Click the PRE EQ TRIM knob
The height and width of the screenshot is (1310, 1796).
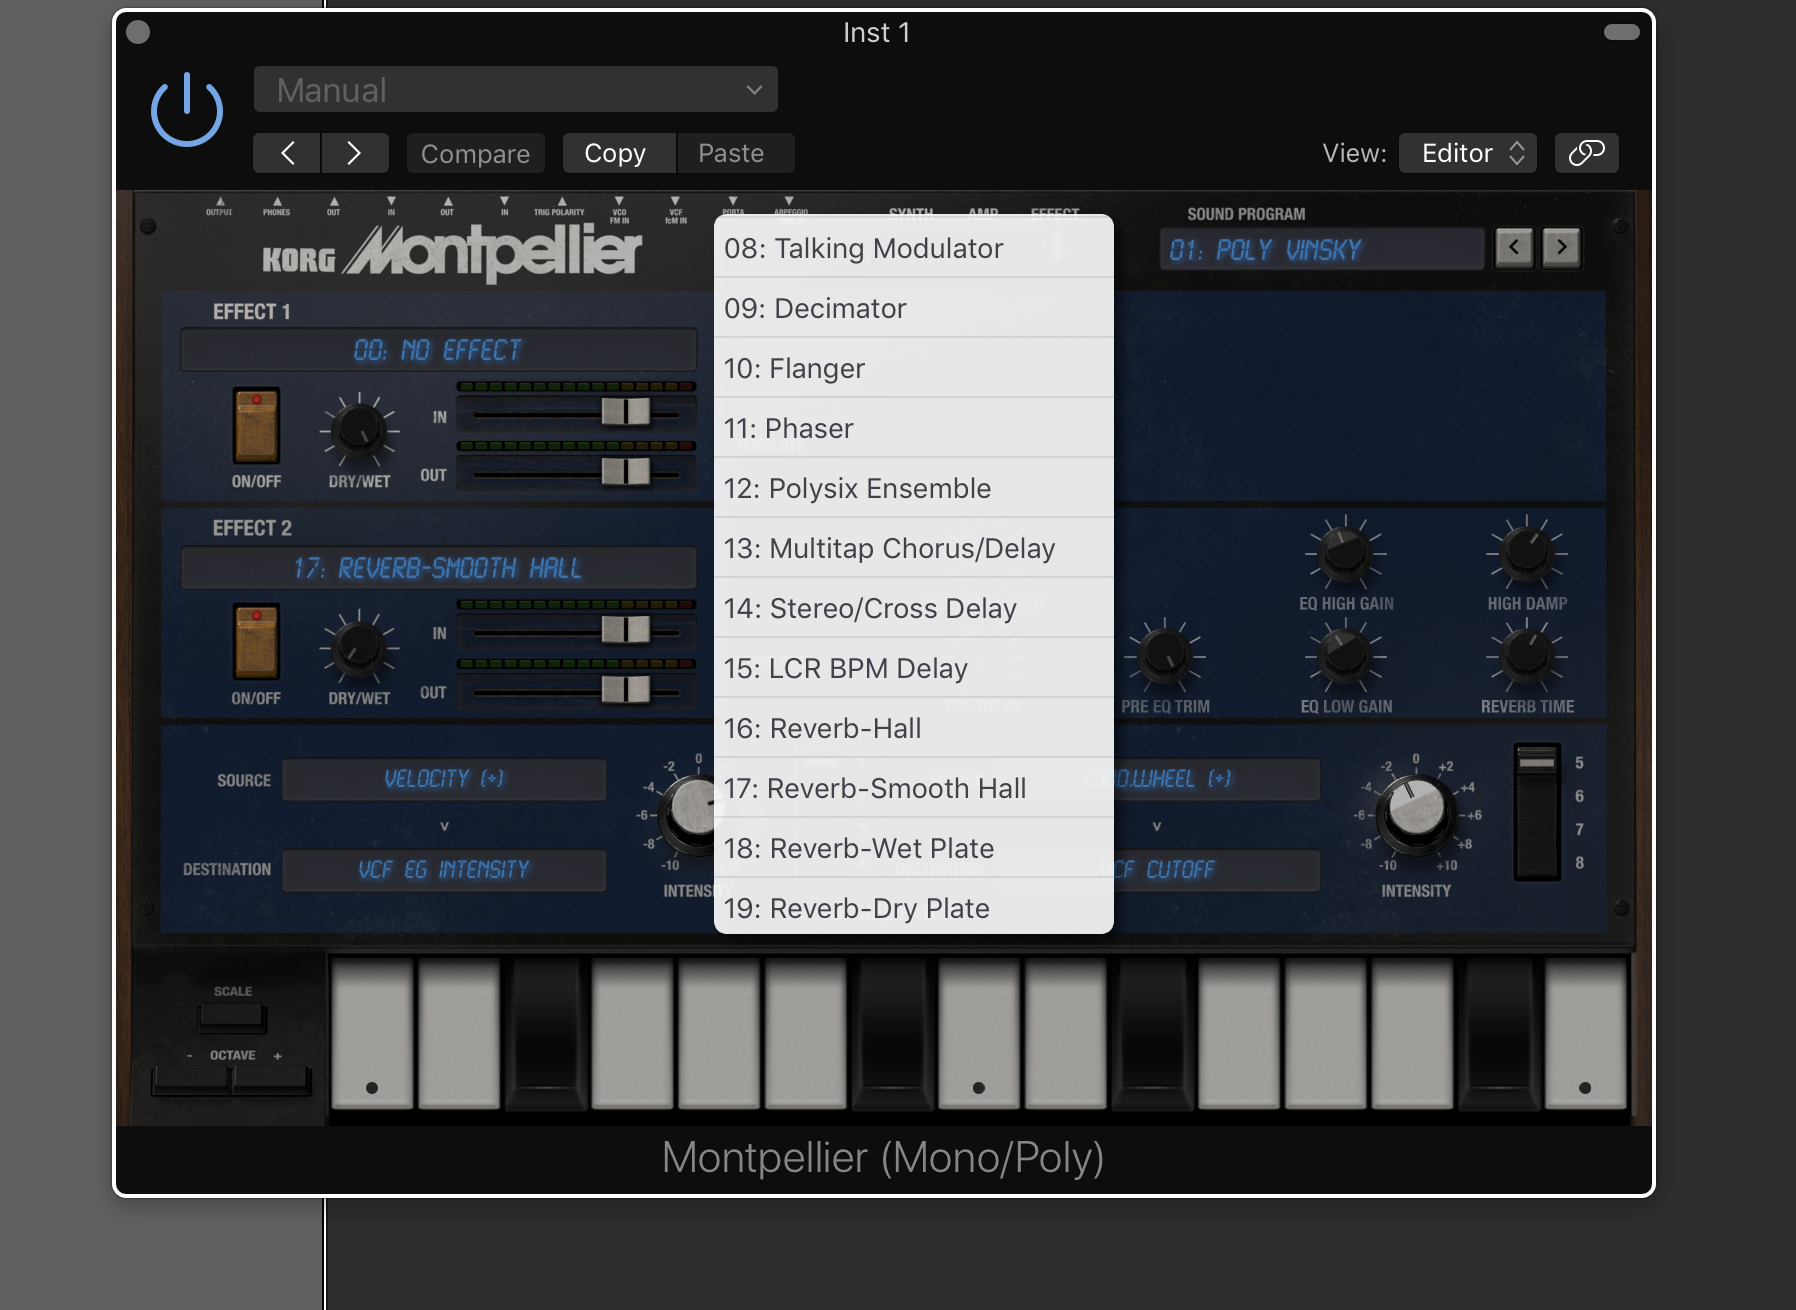coord(1165,656)
